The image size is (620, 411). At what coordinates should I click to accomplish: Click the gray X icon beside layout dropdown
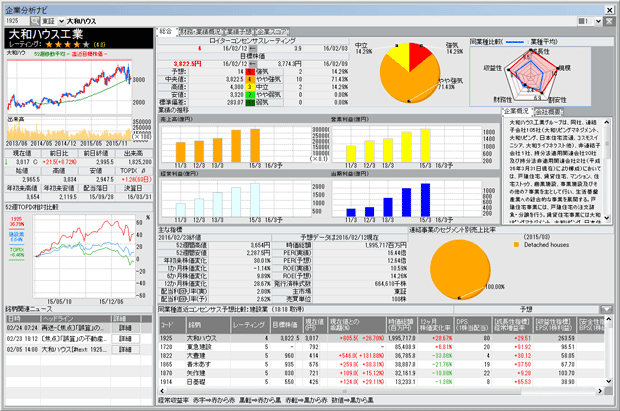coord(609,21)
